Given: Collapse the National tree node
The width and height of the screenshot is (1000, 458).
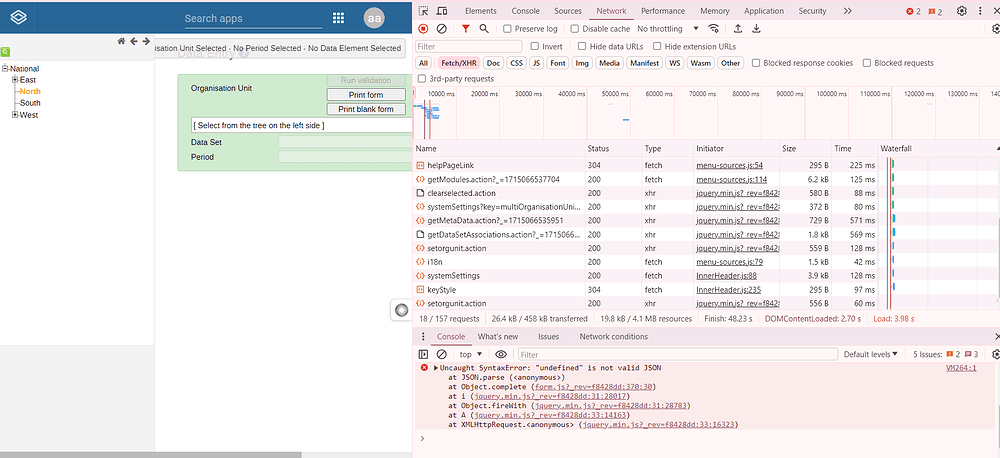Looking at the screenshot, I should pos(5,69).
